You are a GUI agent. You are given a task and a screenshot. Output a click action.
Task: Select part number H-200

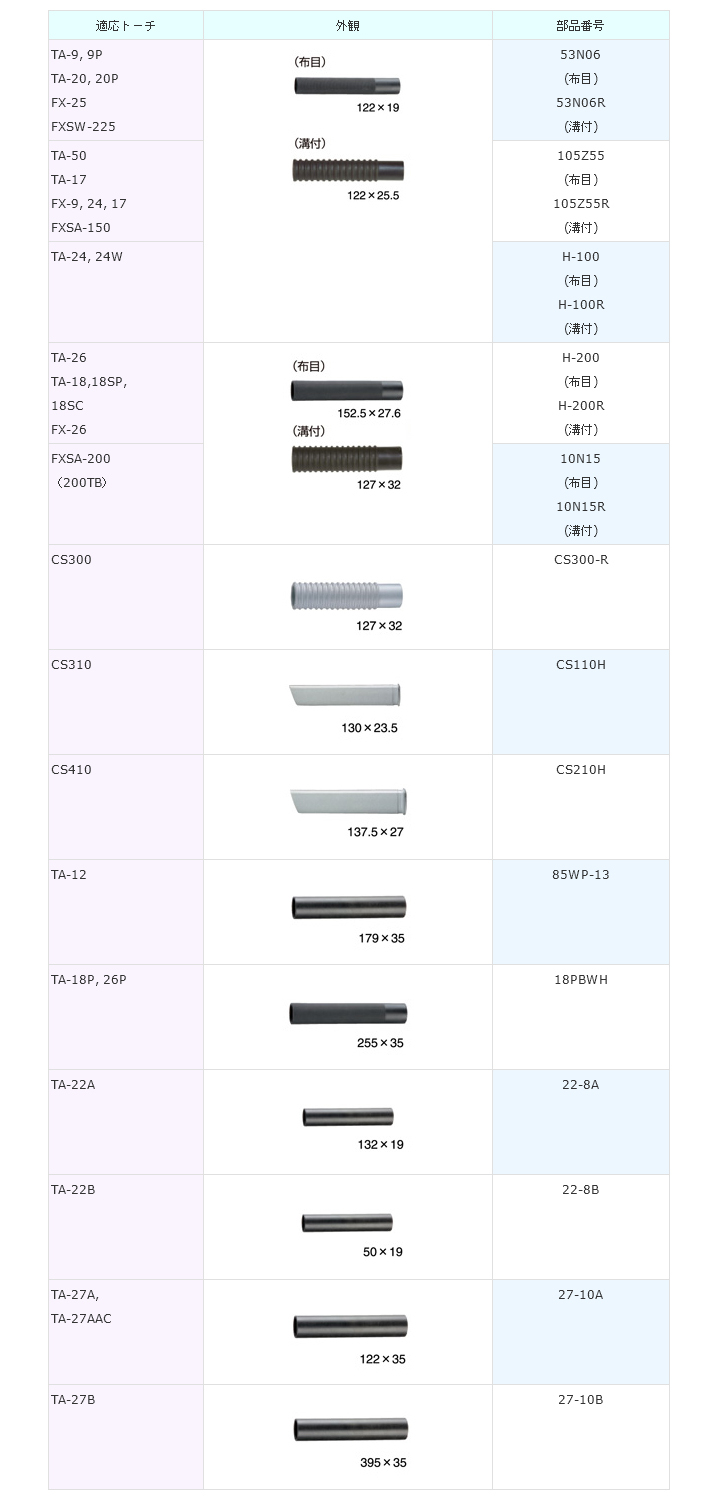point(580,358)
